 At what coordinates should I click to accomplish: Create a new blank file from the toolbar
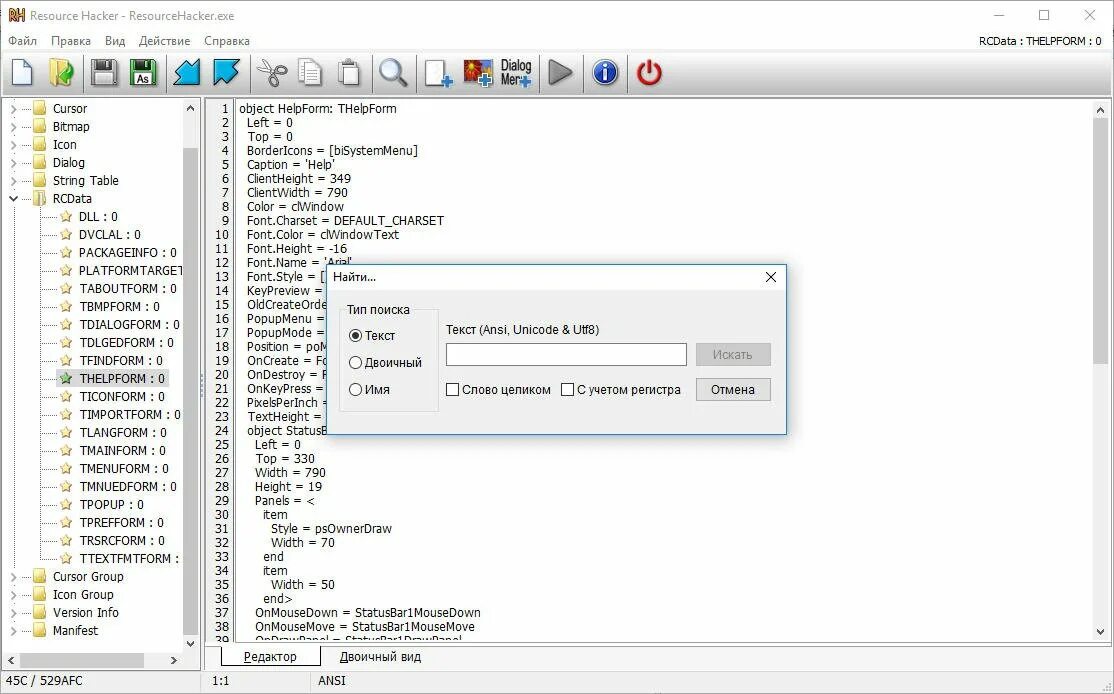(22, 72)
